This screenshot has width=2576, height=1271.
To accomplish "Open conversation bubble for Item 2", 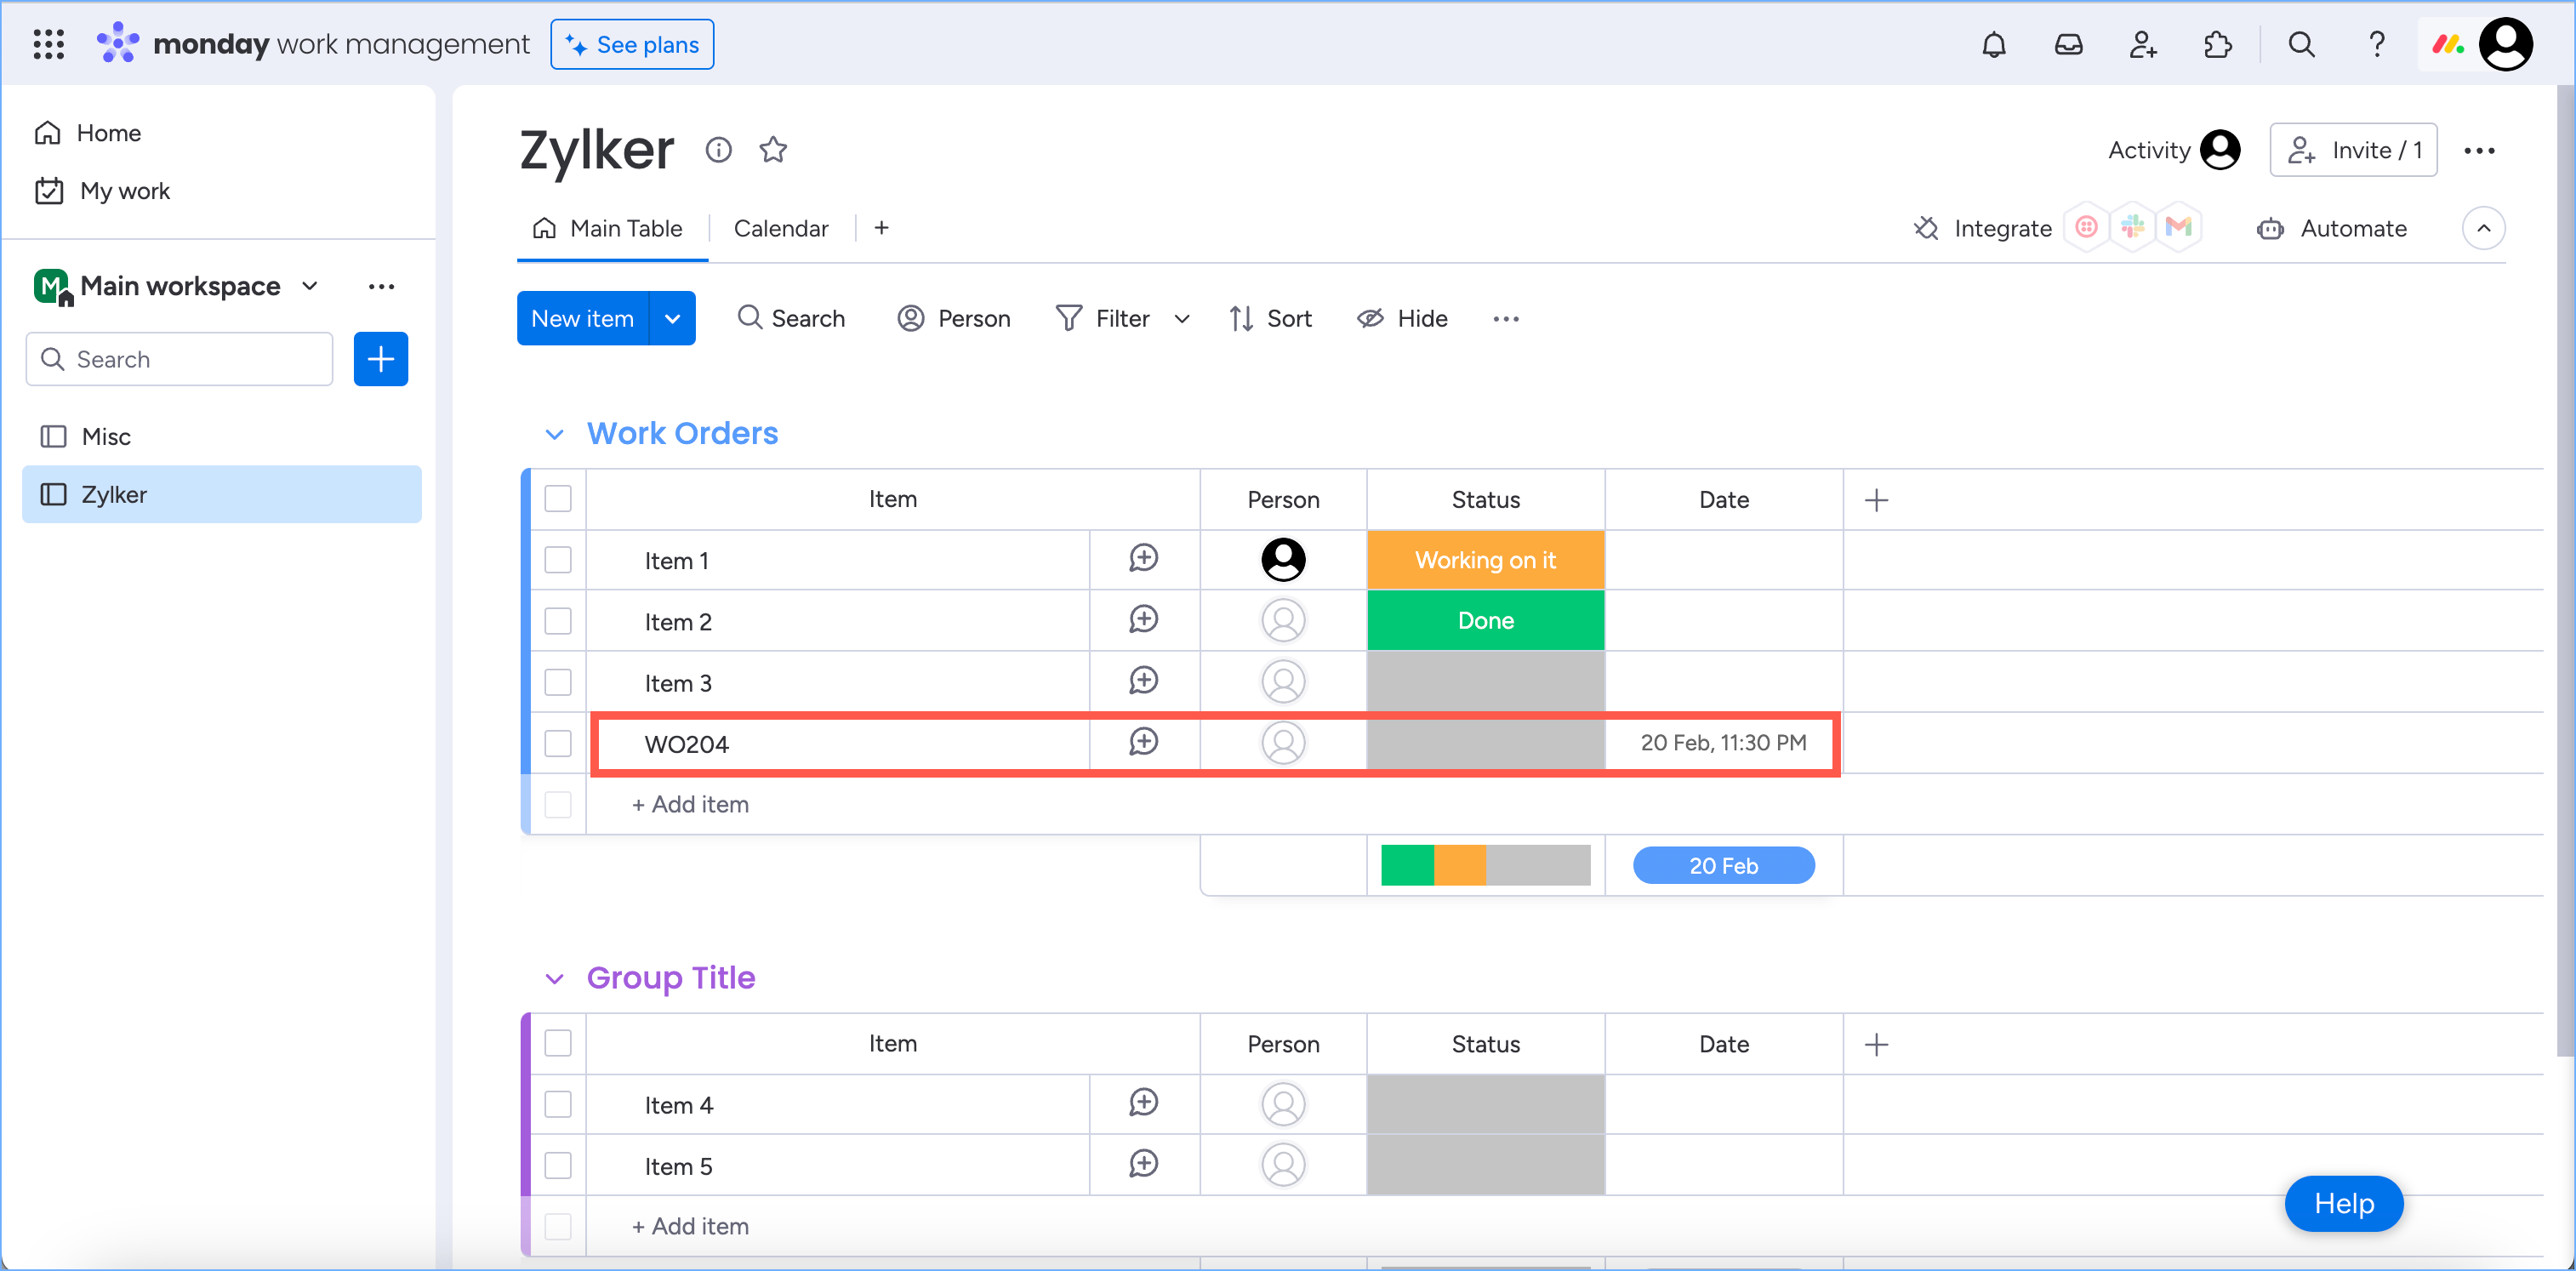I will click(x=1143, y=620).
